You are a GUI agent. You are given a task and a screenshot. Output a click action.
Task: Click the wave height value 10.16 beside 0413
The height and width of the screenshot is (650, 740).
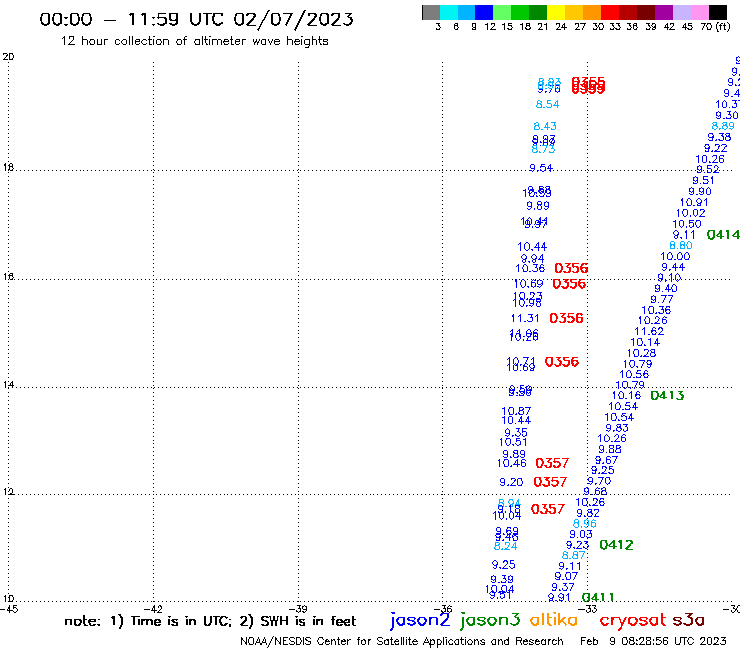pos(626,396)
